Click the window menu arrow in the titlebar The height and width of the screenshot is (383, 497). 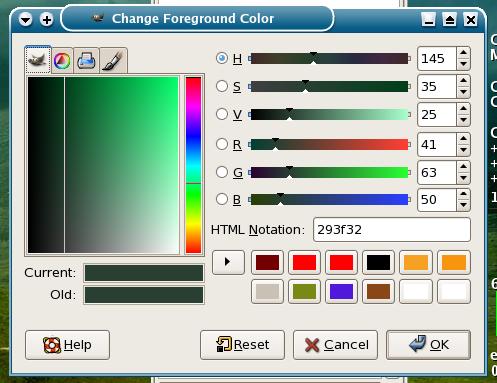click(26, 20)
